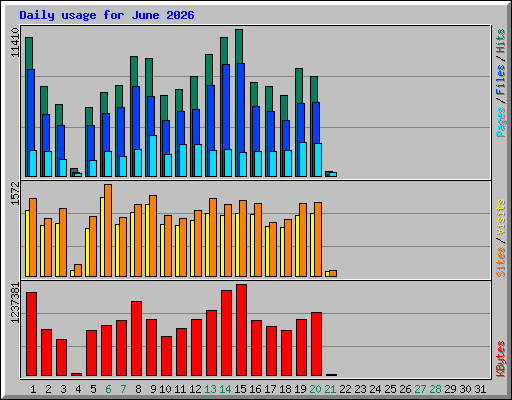Image resolution: width=512 pixels, height=400 pixels.
Task: Select green day 21 on date axis
Action: (330, 389)
